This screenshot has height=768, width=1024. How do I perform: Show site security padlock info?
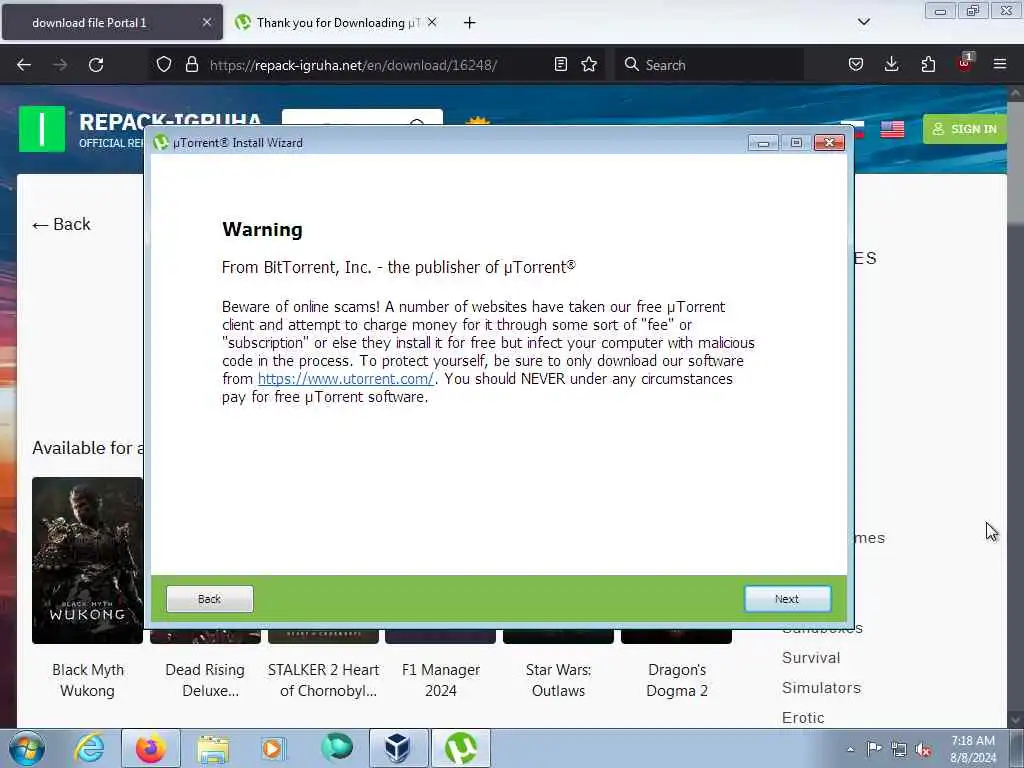[191, 64]
